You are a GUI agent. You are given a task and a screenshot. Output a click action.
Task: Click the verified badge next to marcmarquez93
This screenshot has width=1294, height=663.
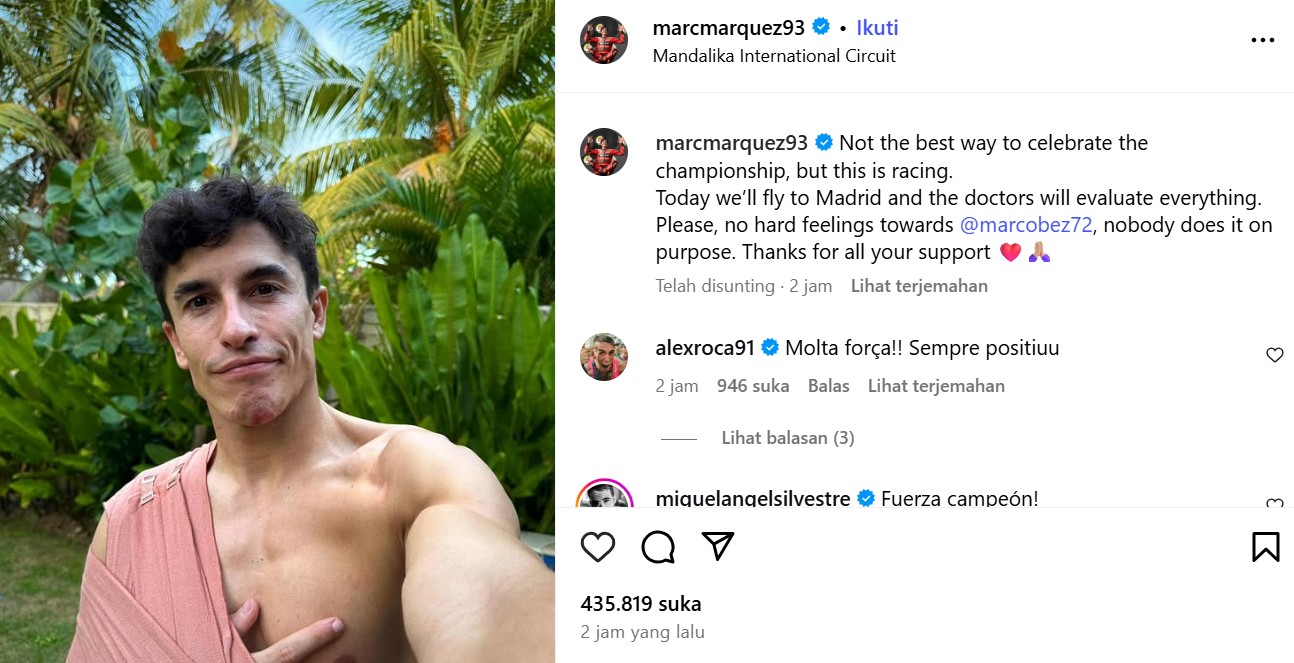[x=819, y=27]
